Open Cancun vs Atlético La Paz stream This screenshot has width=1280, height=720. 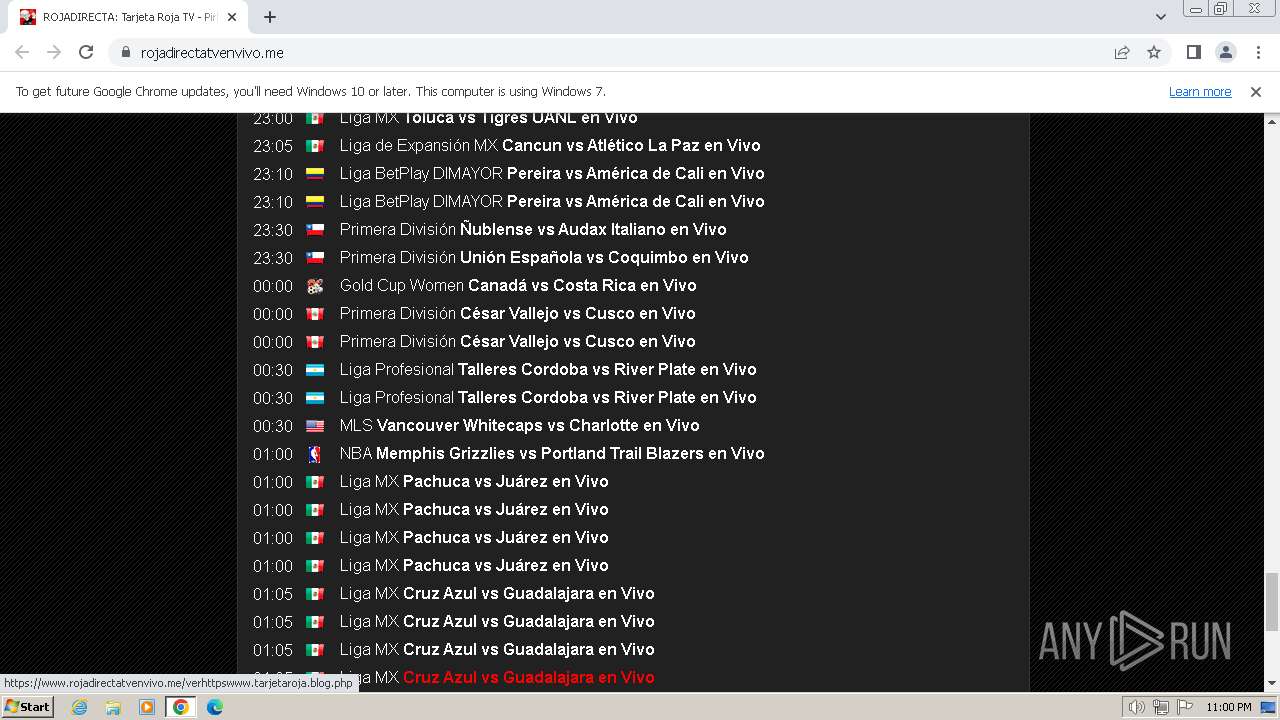(x=631, y=145)
